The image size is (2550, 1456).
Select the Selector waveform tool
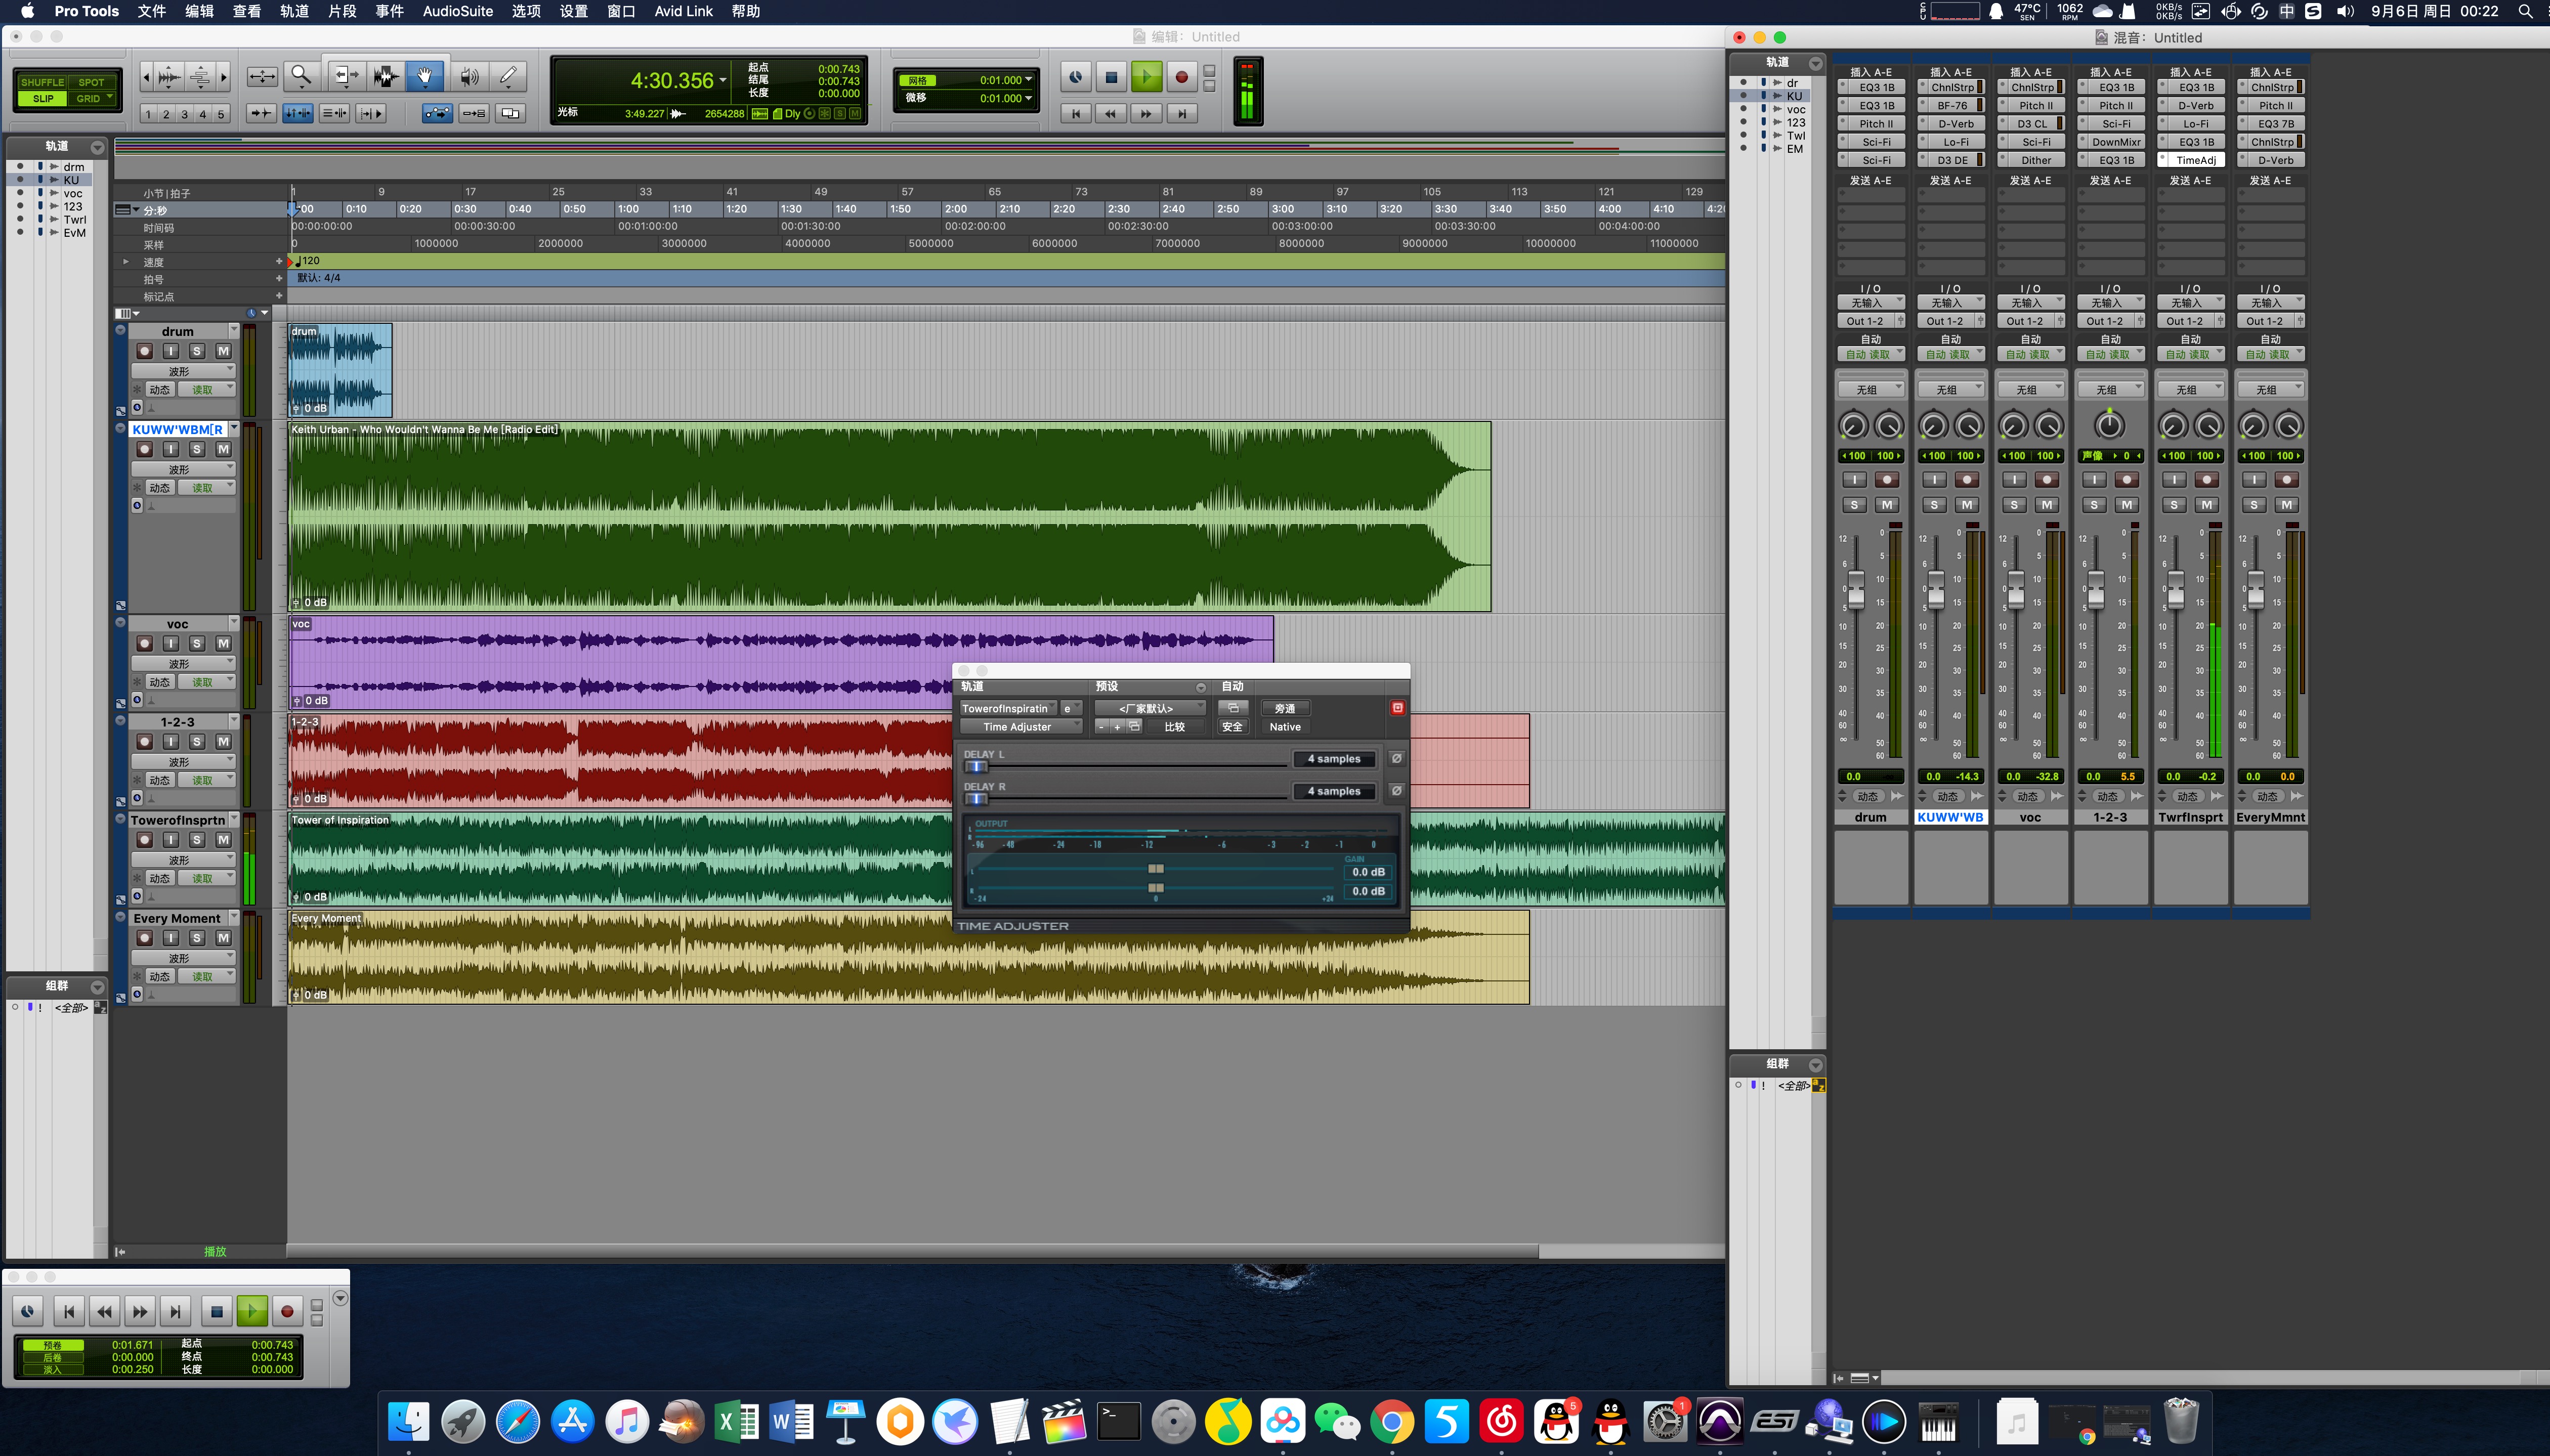385,77
